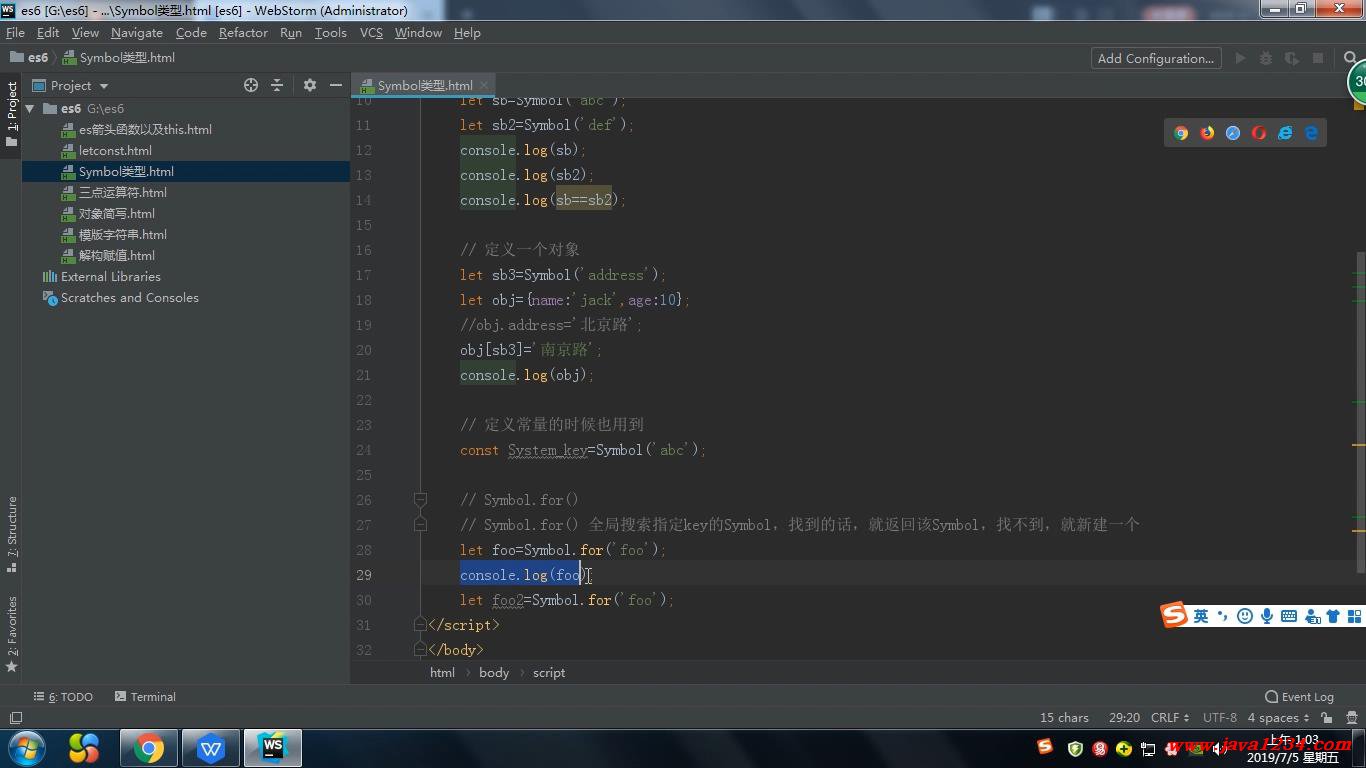Screen dimensions: 1366x768
Task: Preview the page in Safari from the editor popup
Action: 1233,133
